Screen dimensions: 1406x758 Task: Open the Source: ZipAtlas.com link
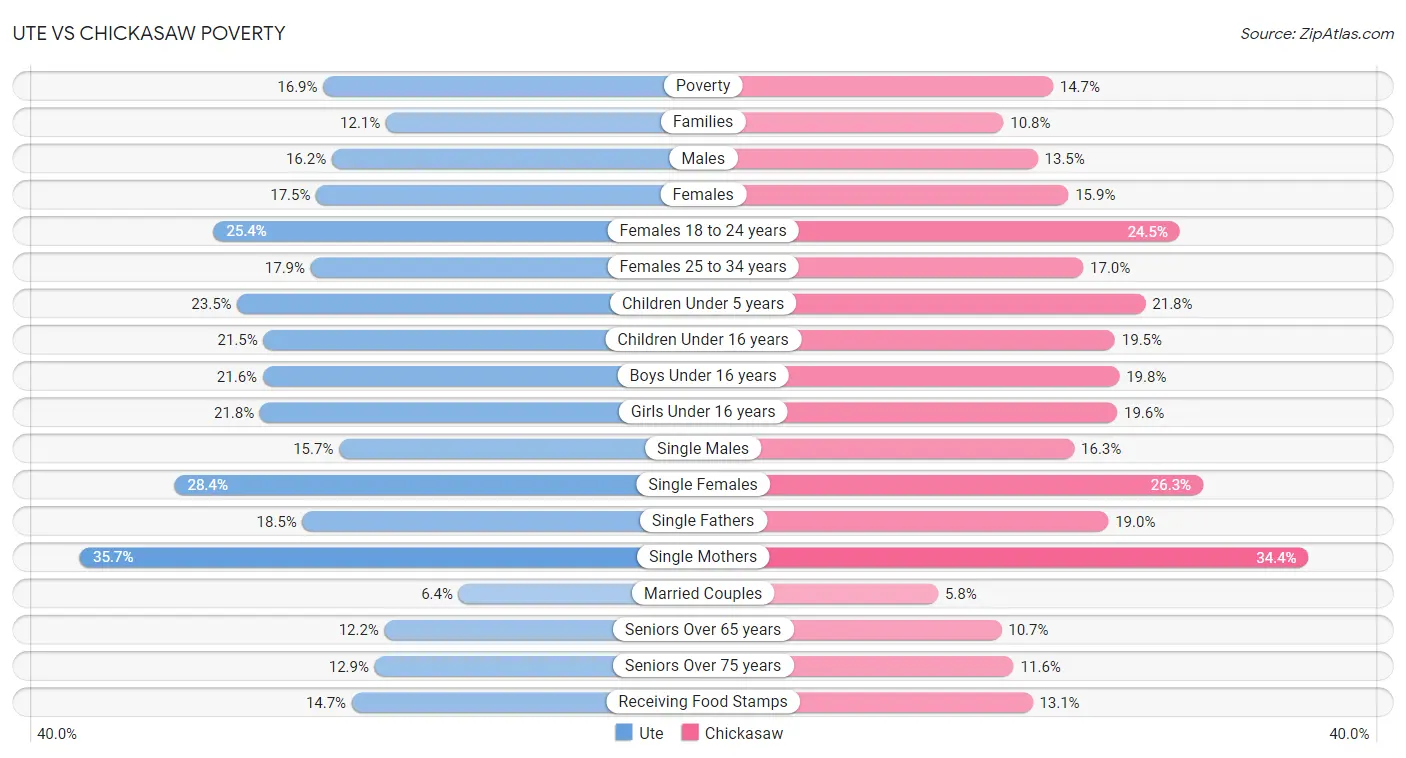coord(1317,33)
